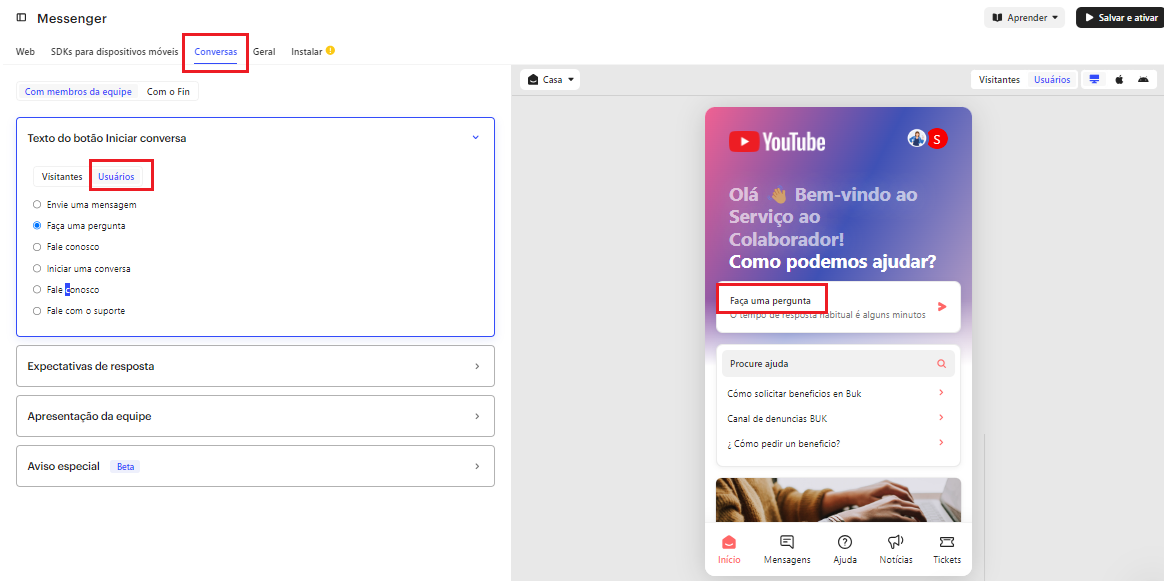
Task: Open the 'SDKs para dispositivos móveis' tab
Action: tap(114, 51)
